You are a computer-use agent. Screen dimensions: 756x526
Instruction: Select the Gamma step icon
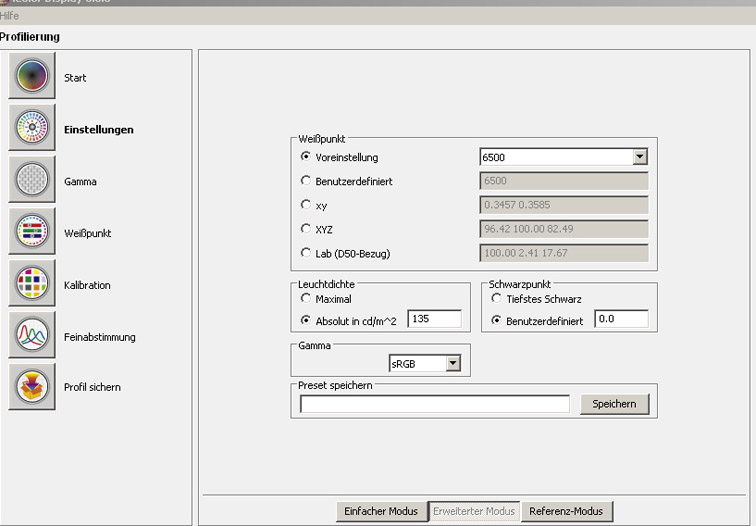coord(32,181)
